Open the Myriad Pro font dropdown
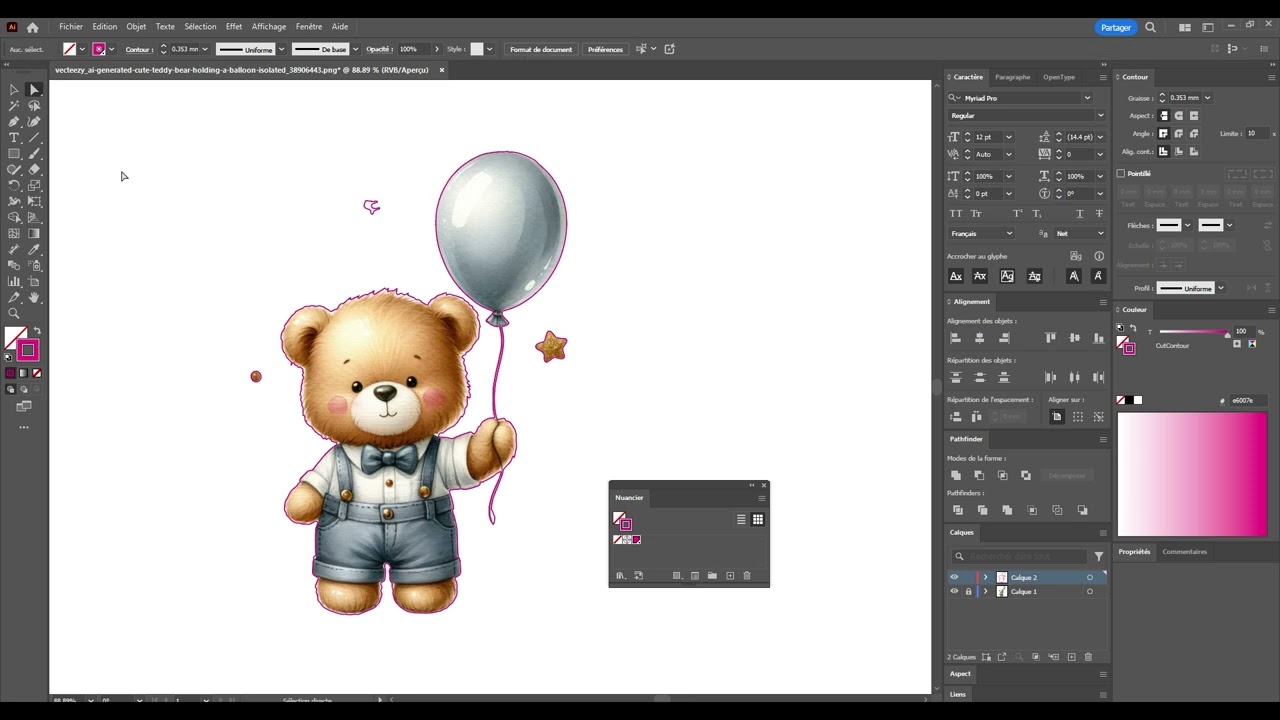The image size is (1280, 720). click(x=1087, y=98)
